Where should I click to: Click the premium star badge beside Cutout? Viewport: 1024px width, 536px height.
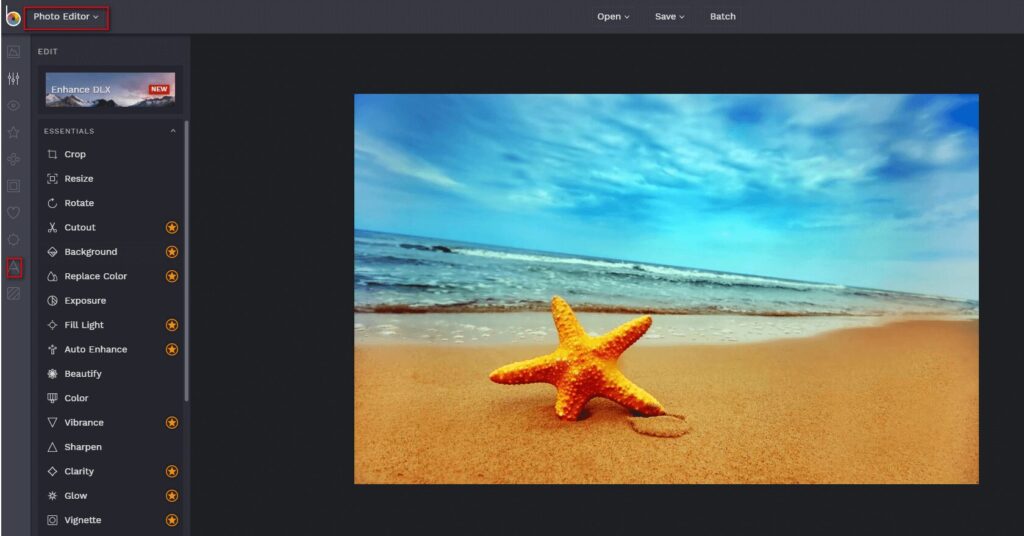pos(172,228)
